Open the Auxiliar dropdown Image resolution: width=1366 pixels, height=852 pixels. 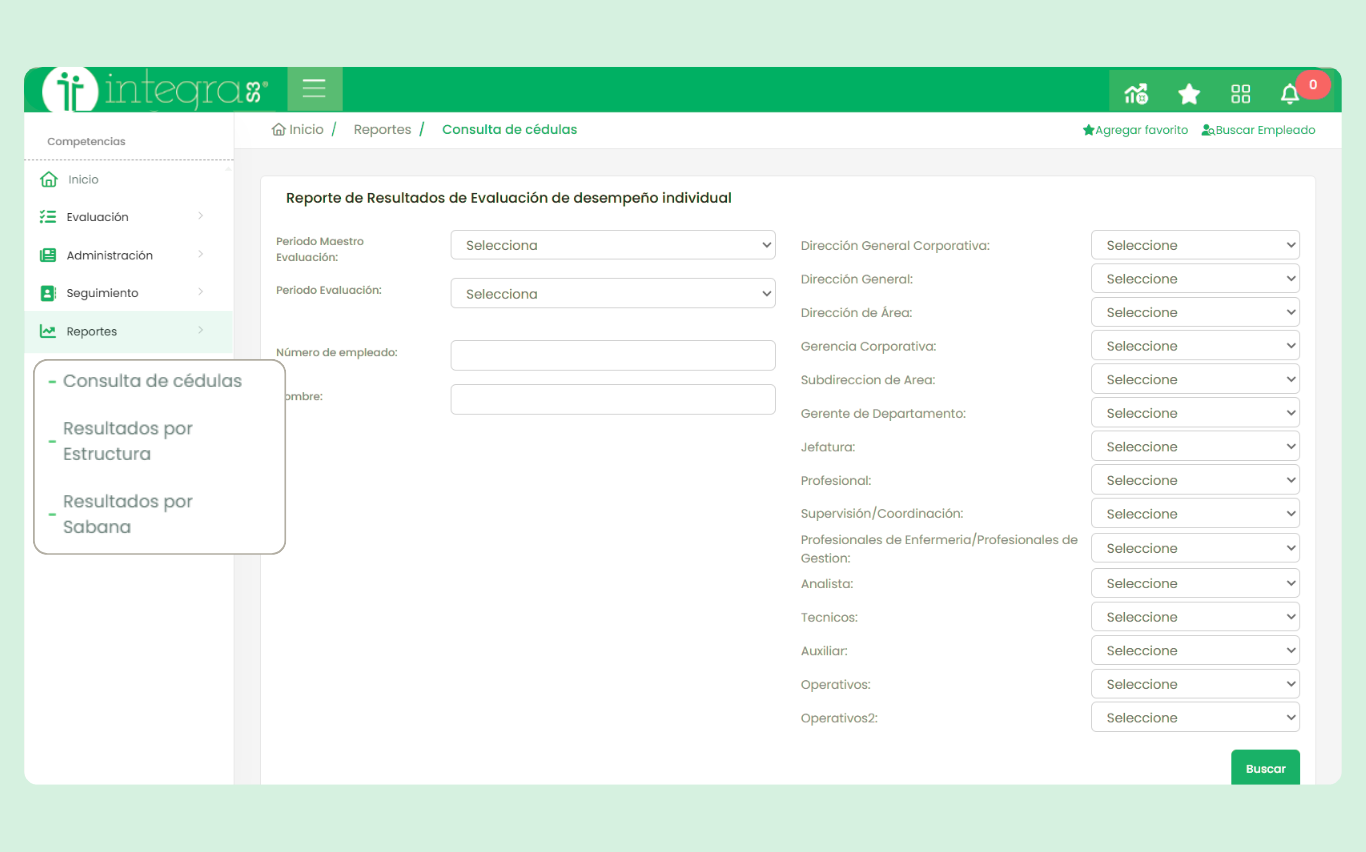[x=1195, y=650]
